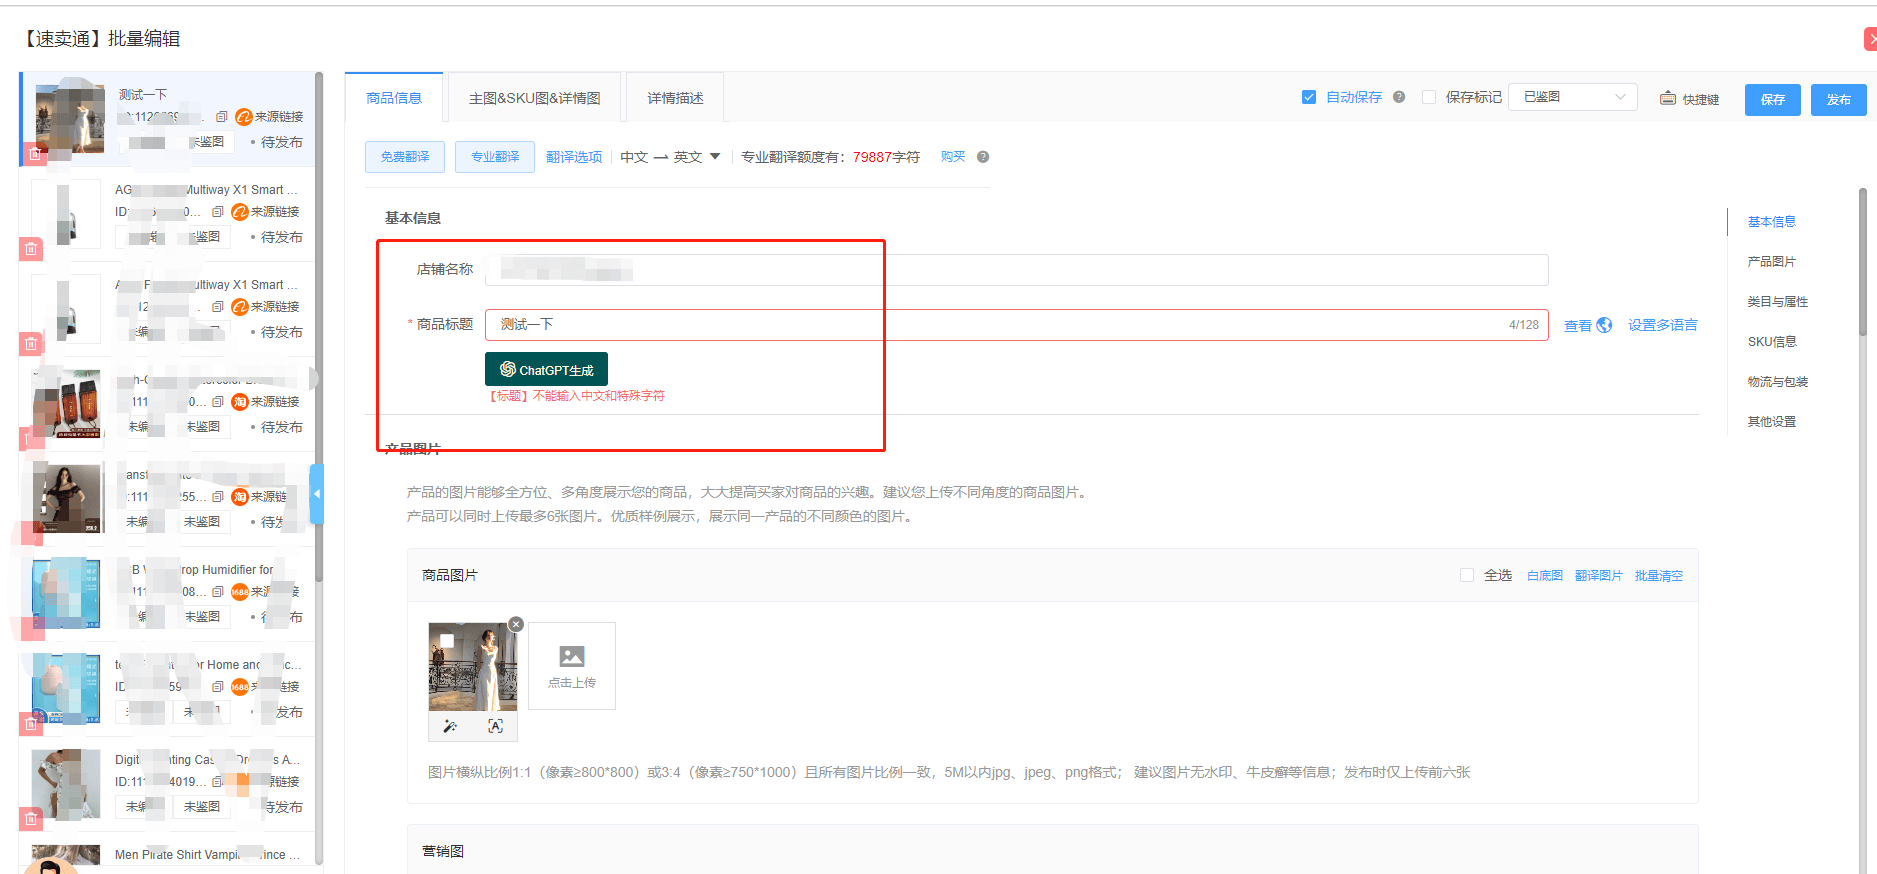The width and height of the screenshot is (1877, 874).
Task: Delete the first product 测试一下 via trash icon
Action: (x=35, y=155)
